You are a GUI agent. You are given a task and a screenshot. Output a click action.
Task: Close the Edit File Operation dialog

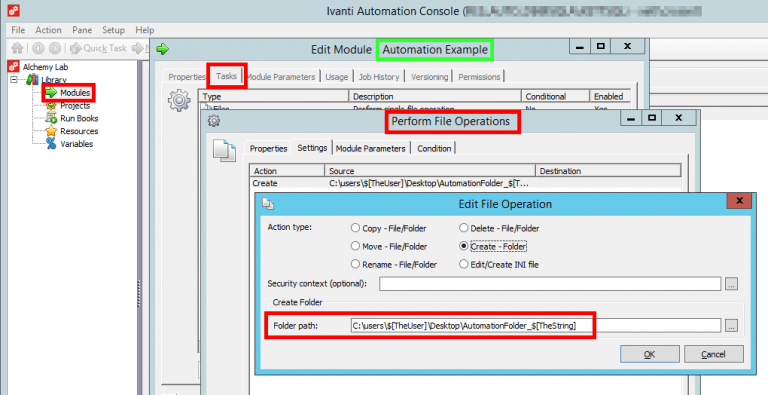[739, 201]
